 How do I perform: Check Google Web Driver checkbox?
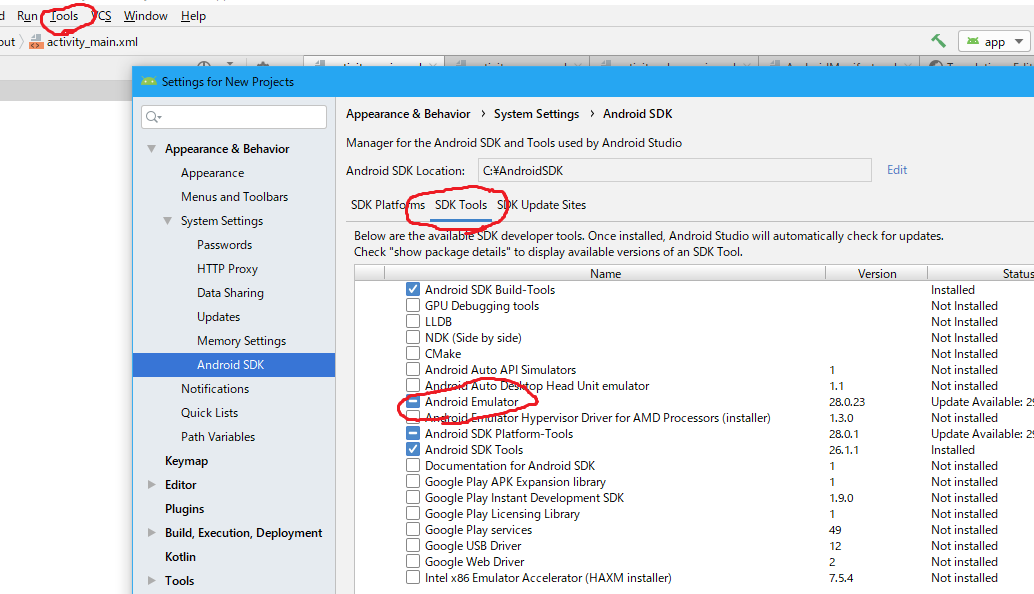(x=413, y=562)
